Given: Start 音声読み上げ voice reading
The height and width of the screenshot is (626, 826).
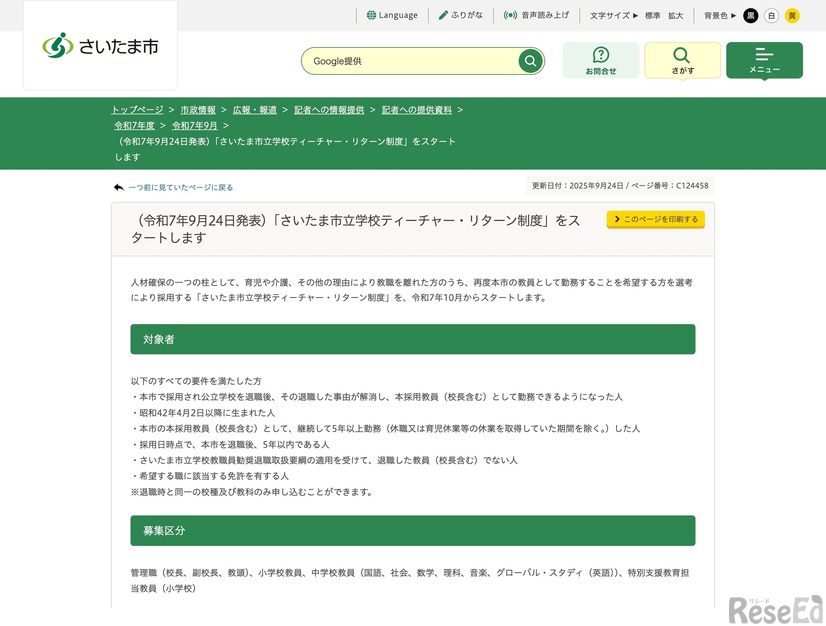Looking at the screenshot, I should coord(536,15).
